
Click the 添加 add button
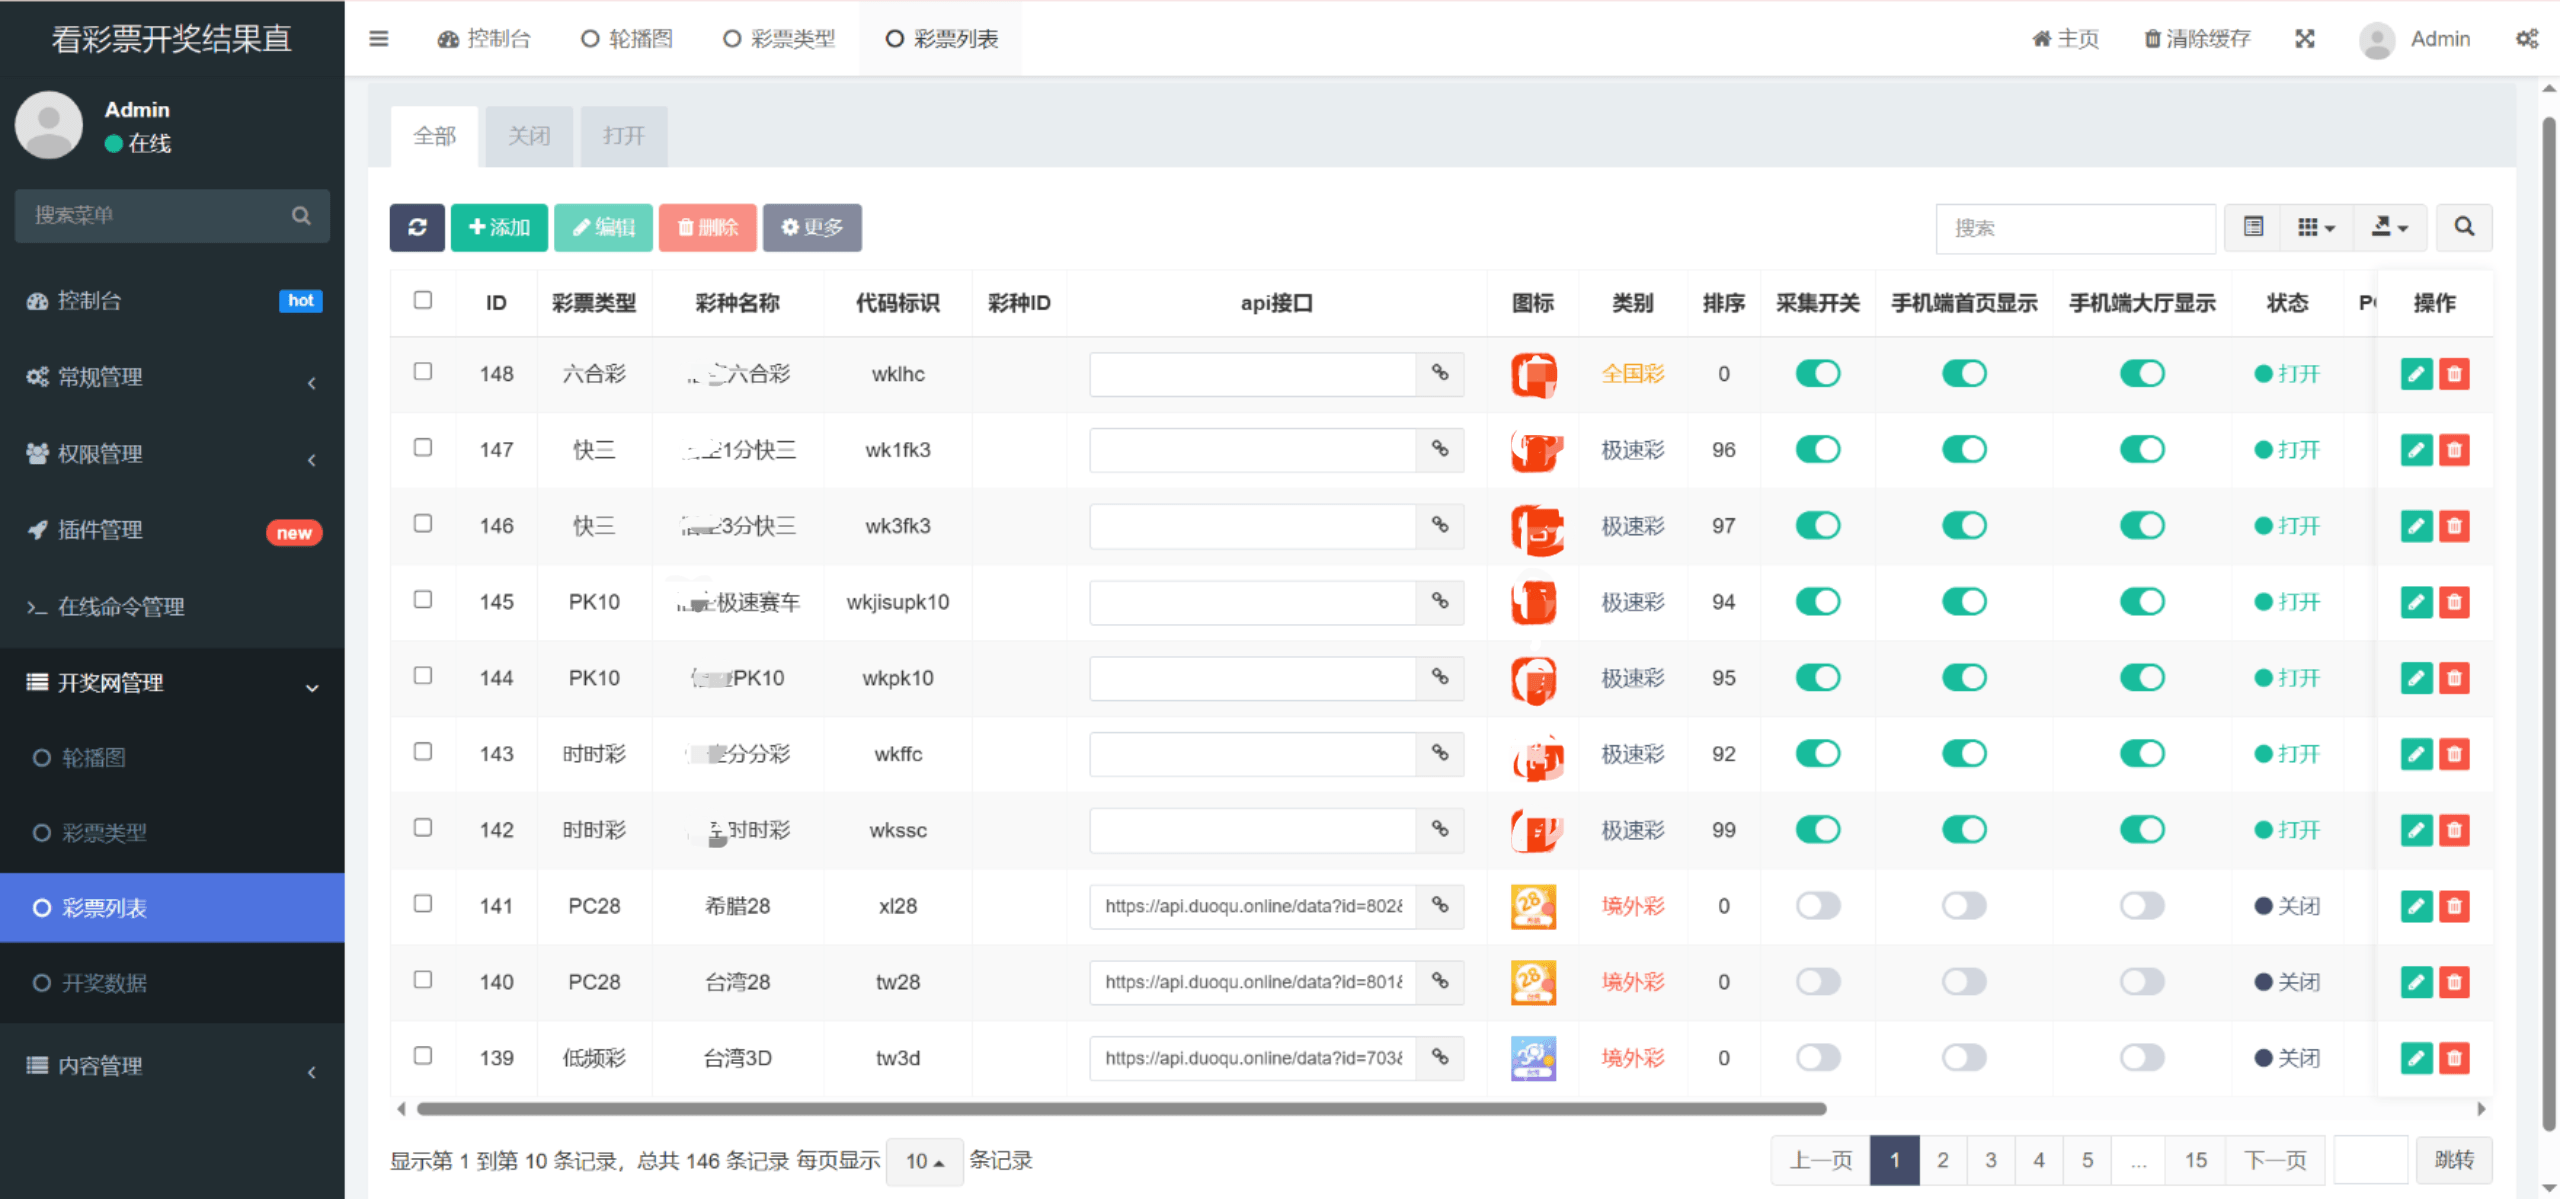[499, 227]
